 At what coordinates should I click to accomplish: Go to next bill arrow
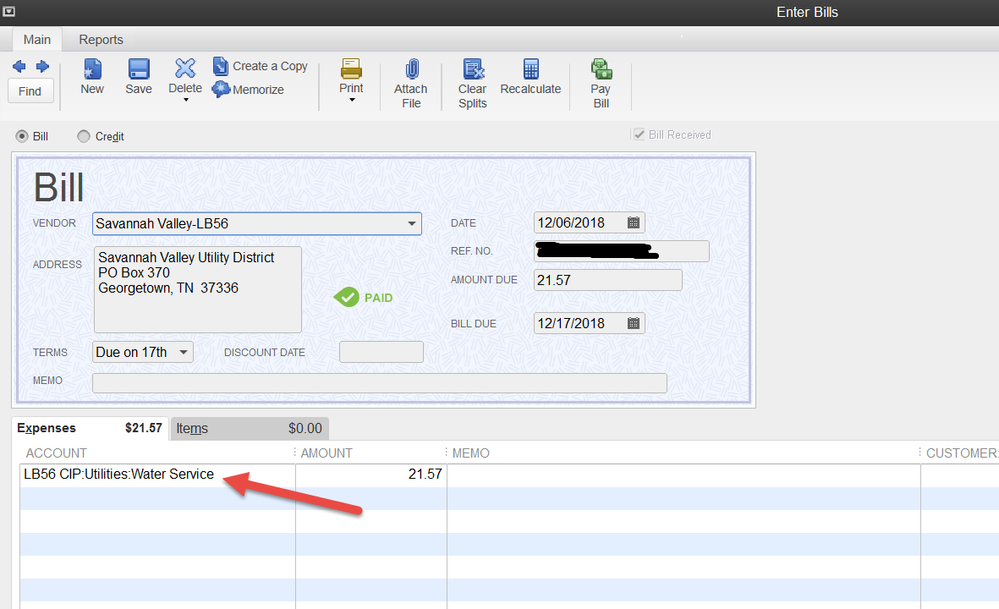[42, 66]
